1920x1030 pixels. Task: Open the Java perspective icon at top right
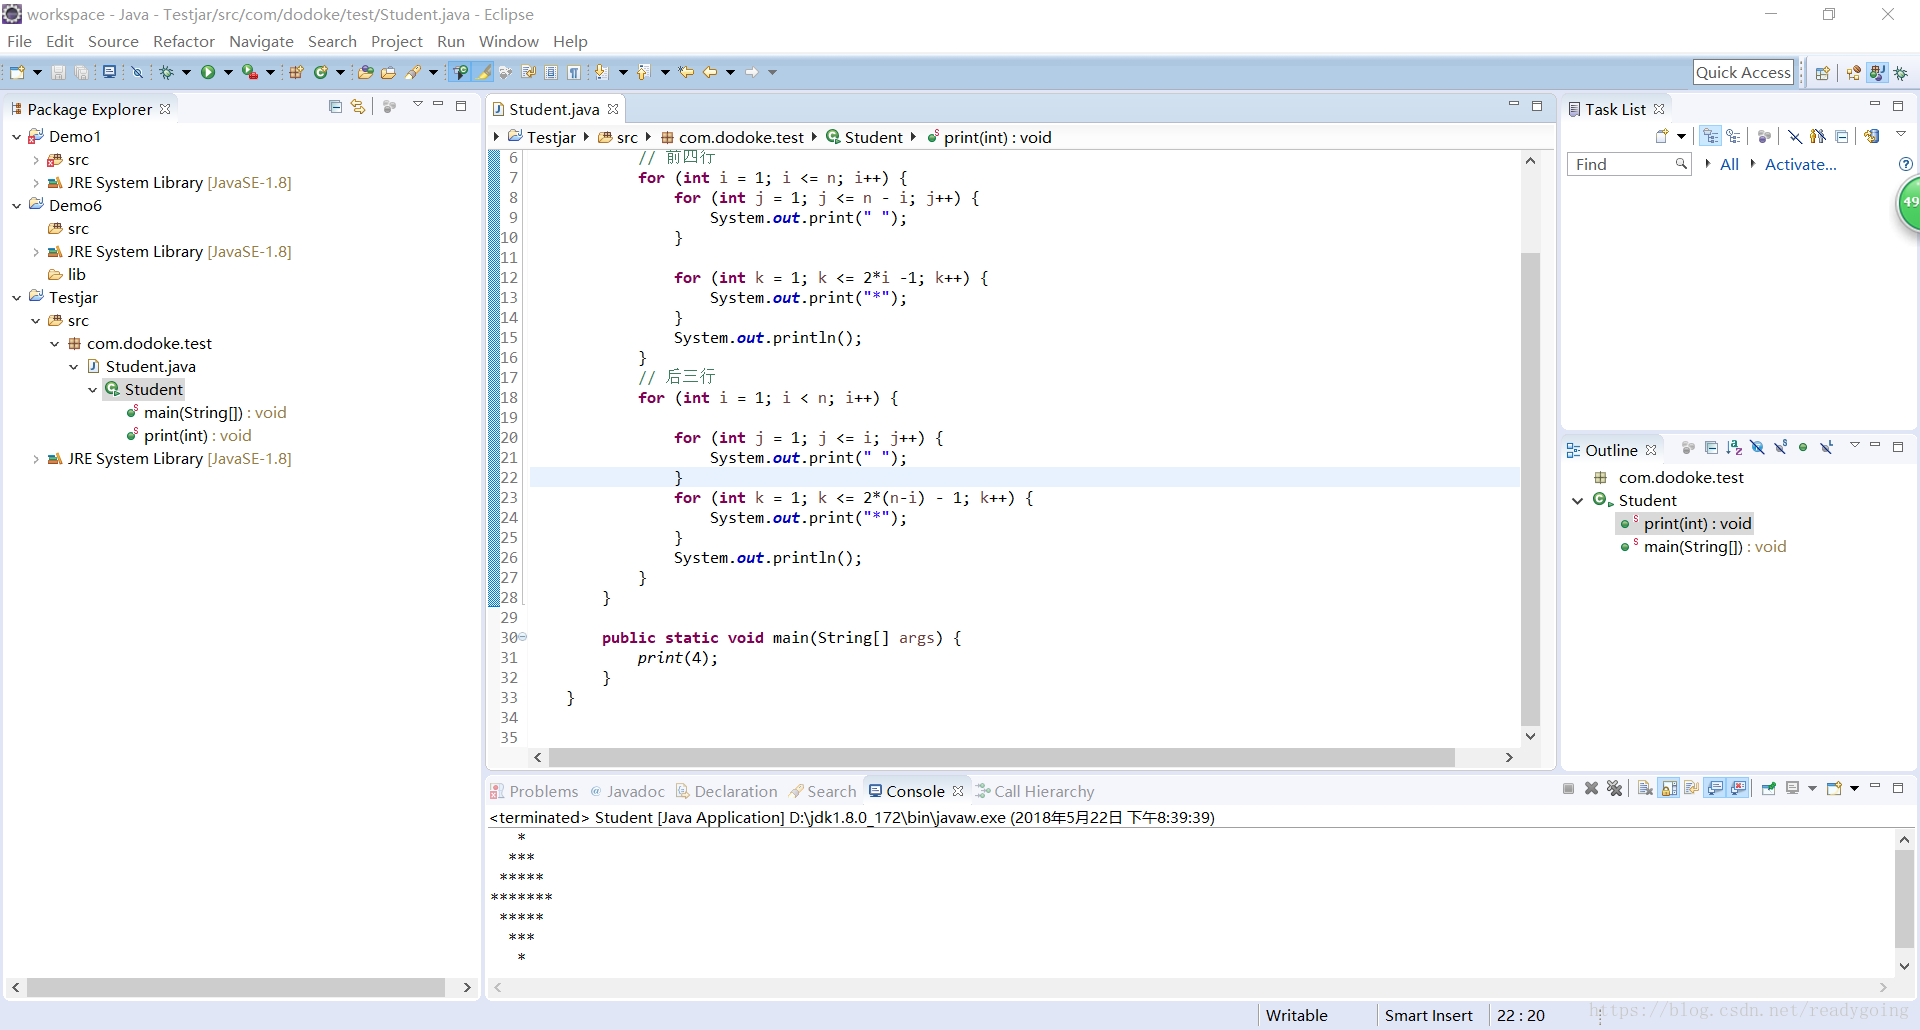click(x=1876, y=72)
